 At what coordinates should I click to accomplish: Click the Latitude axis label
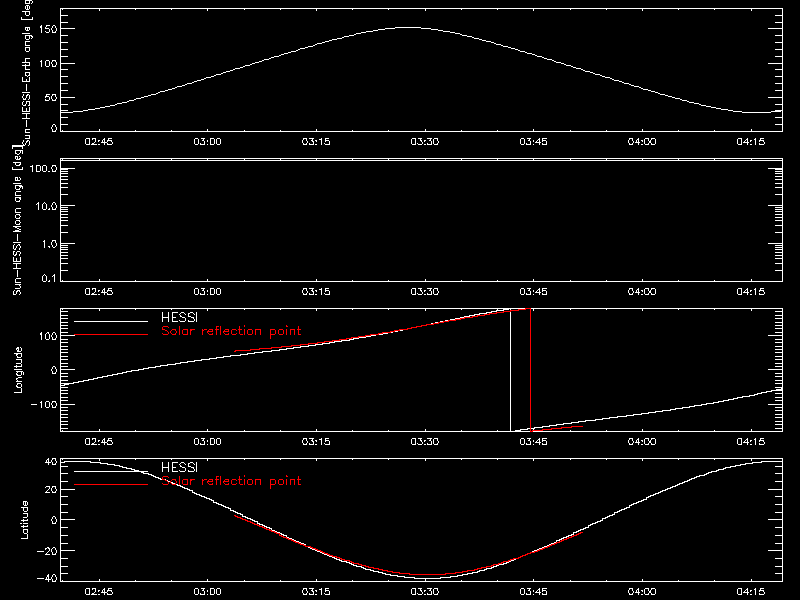click(24, 520)
